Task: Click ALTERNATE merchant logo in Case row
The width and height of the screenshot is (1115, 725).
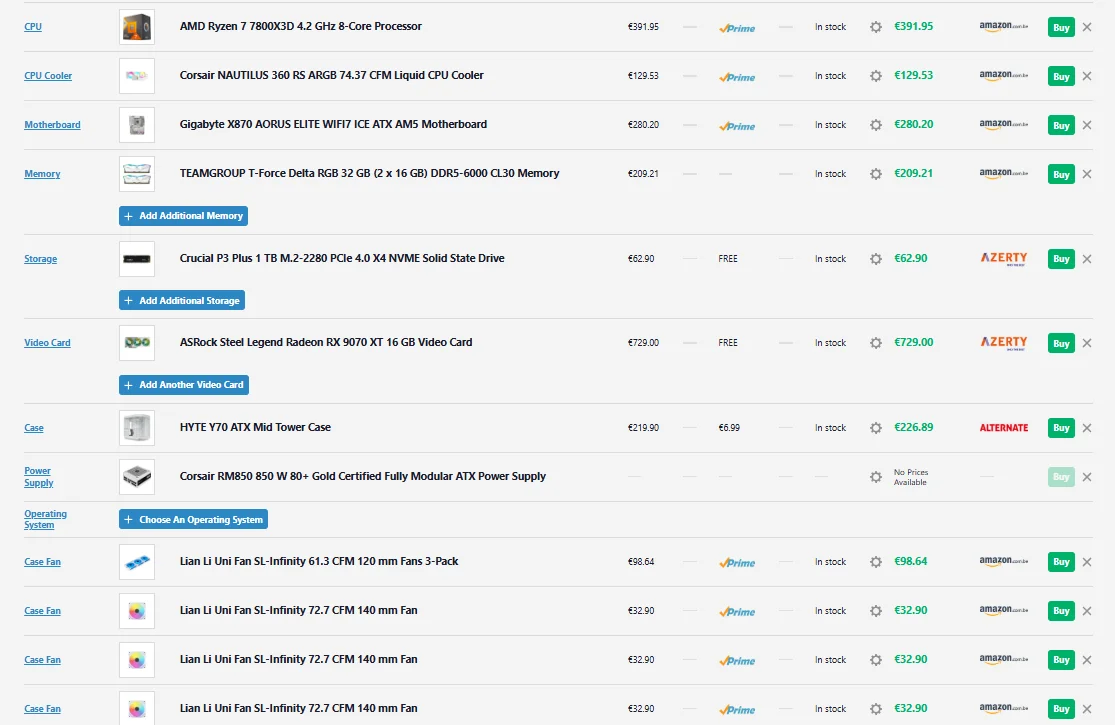Action: point(1003,428)
